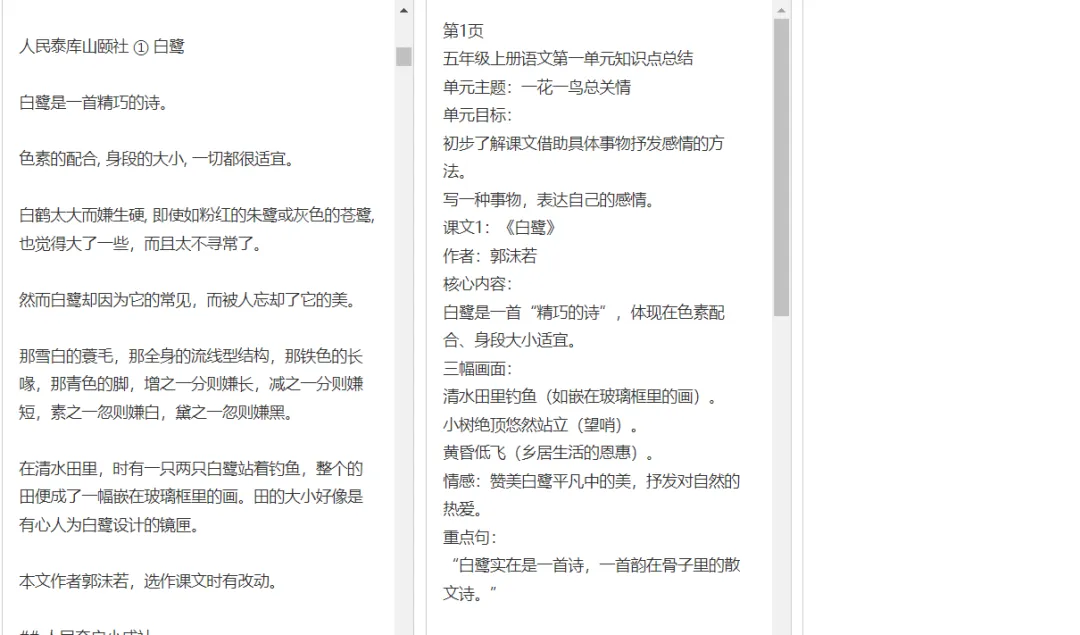Image resolution: width=1080 pixels, height=635 pixels.
Task: Click the label '核心内容:'
Action: 477,284
